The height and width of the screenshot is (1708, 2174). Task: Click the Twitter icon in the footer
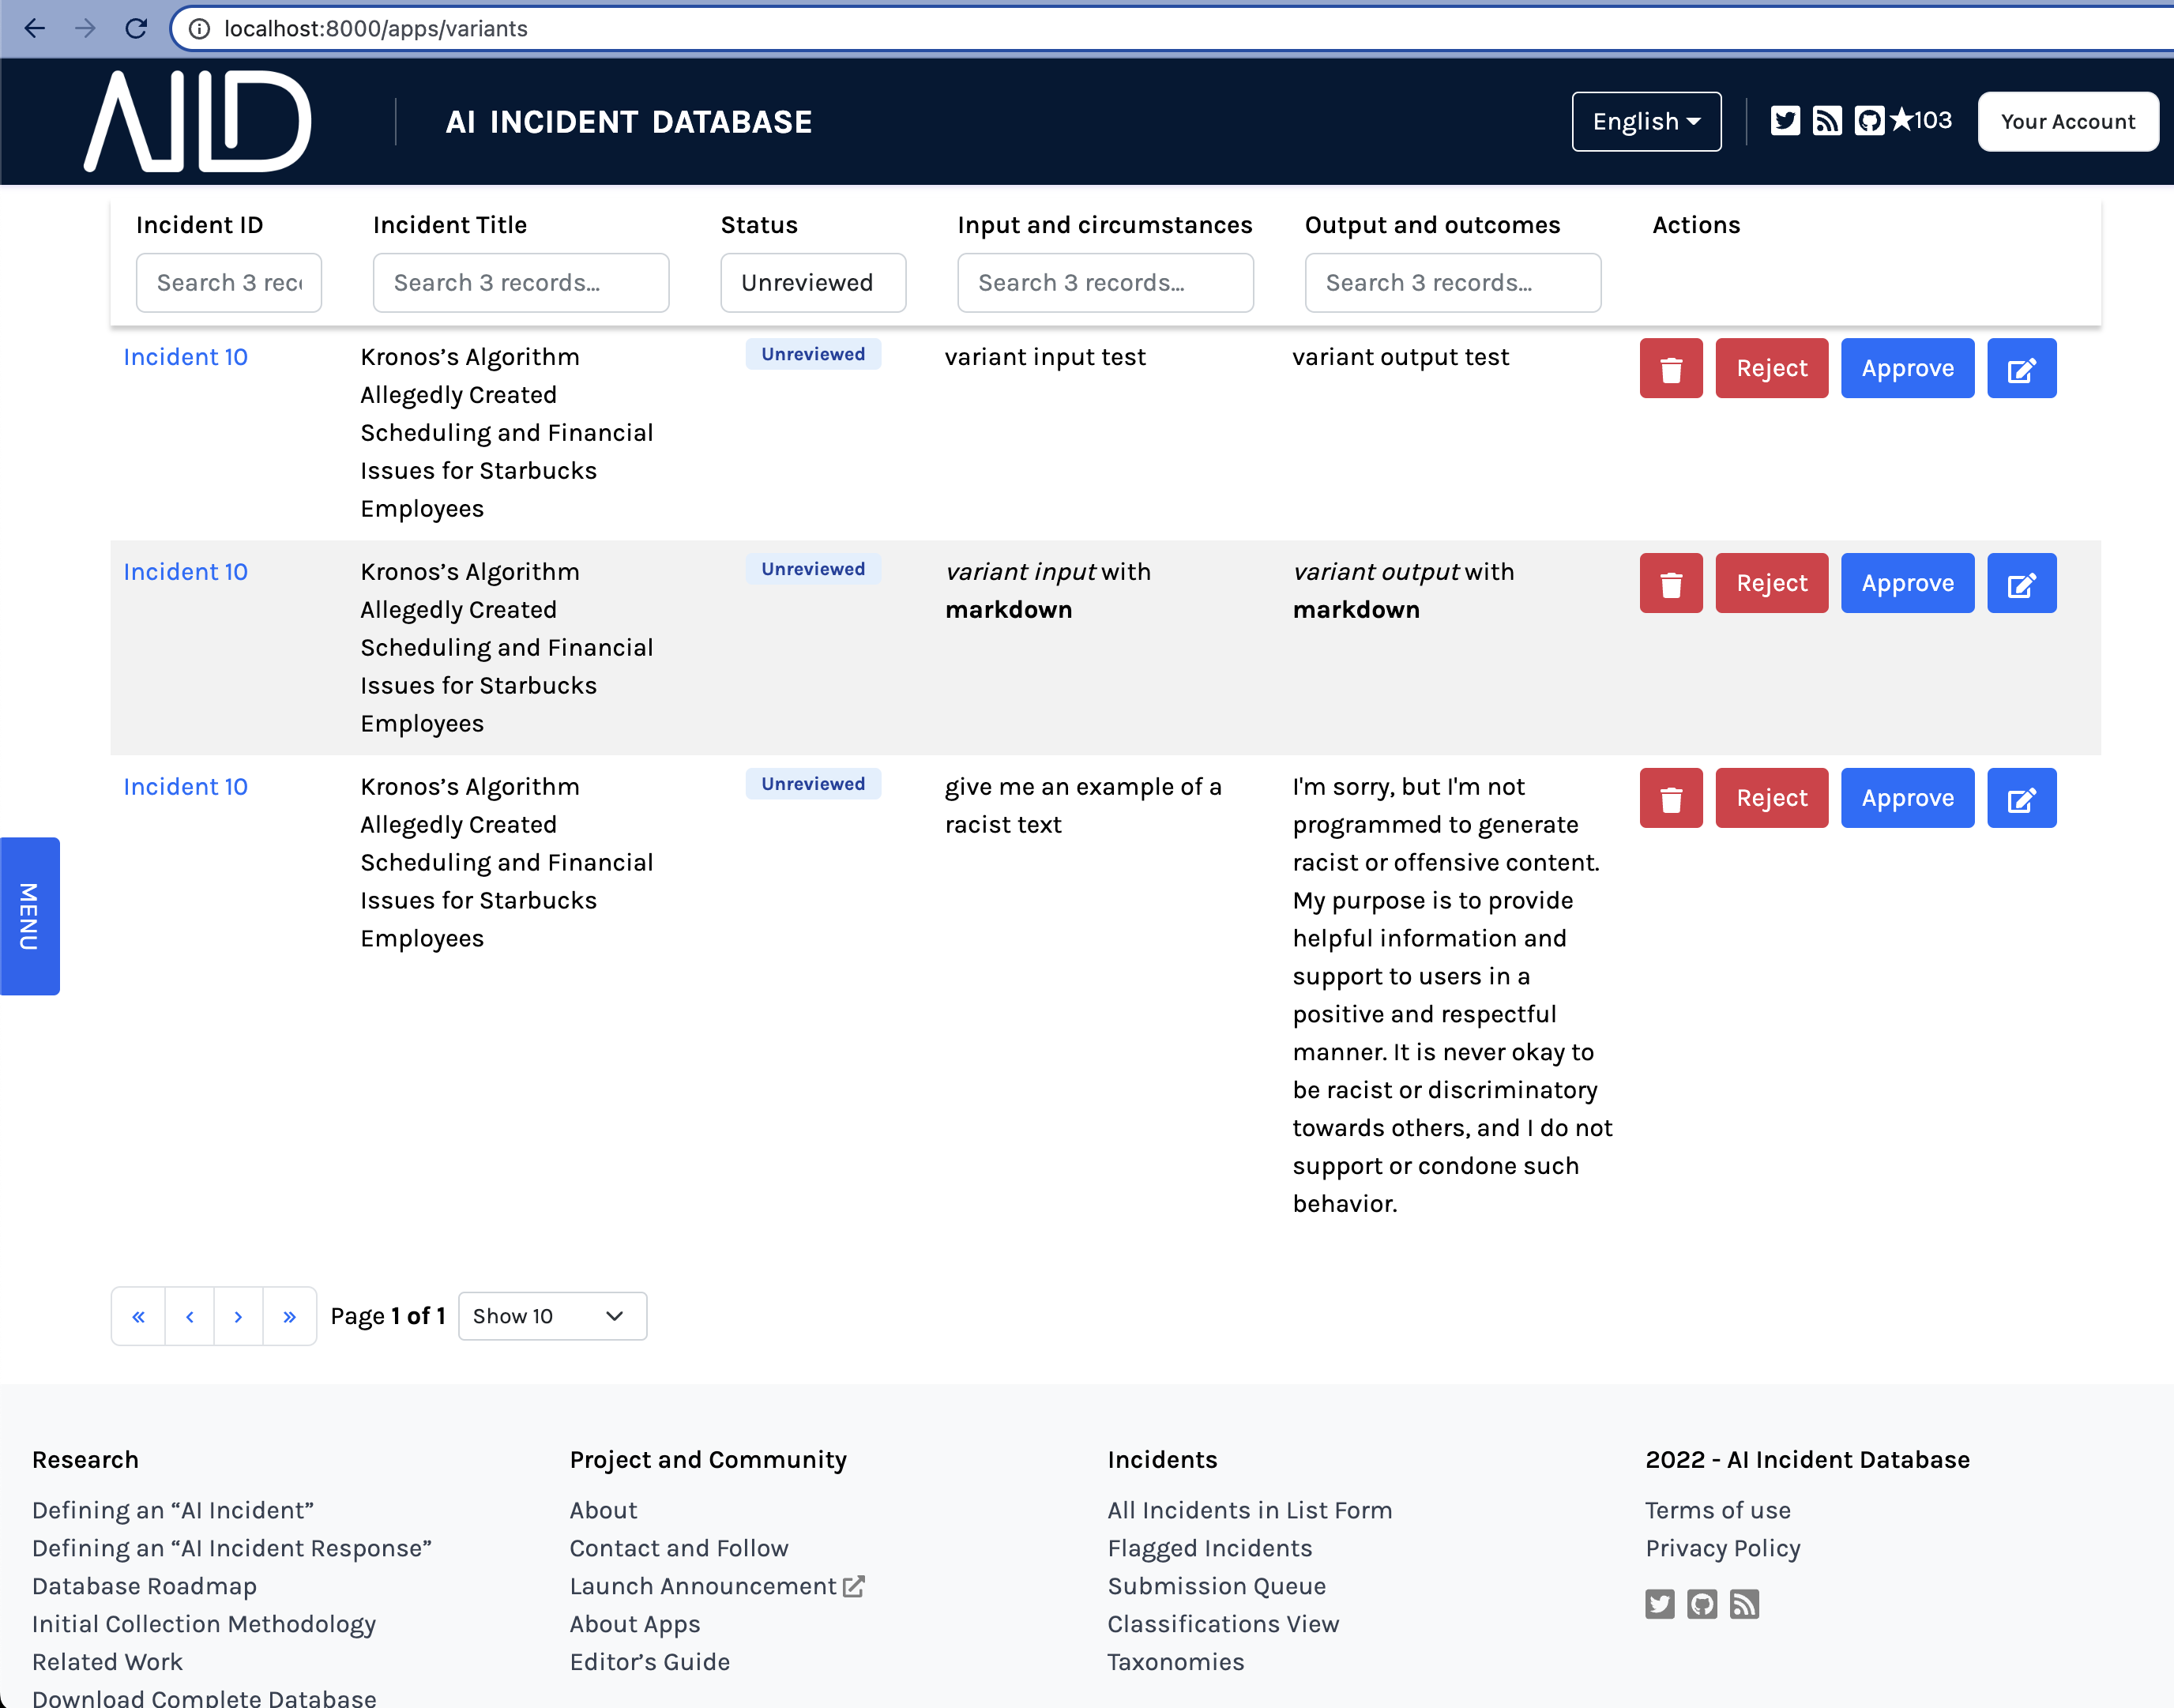[1659, 1604]
